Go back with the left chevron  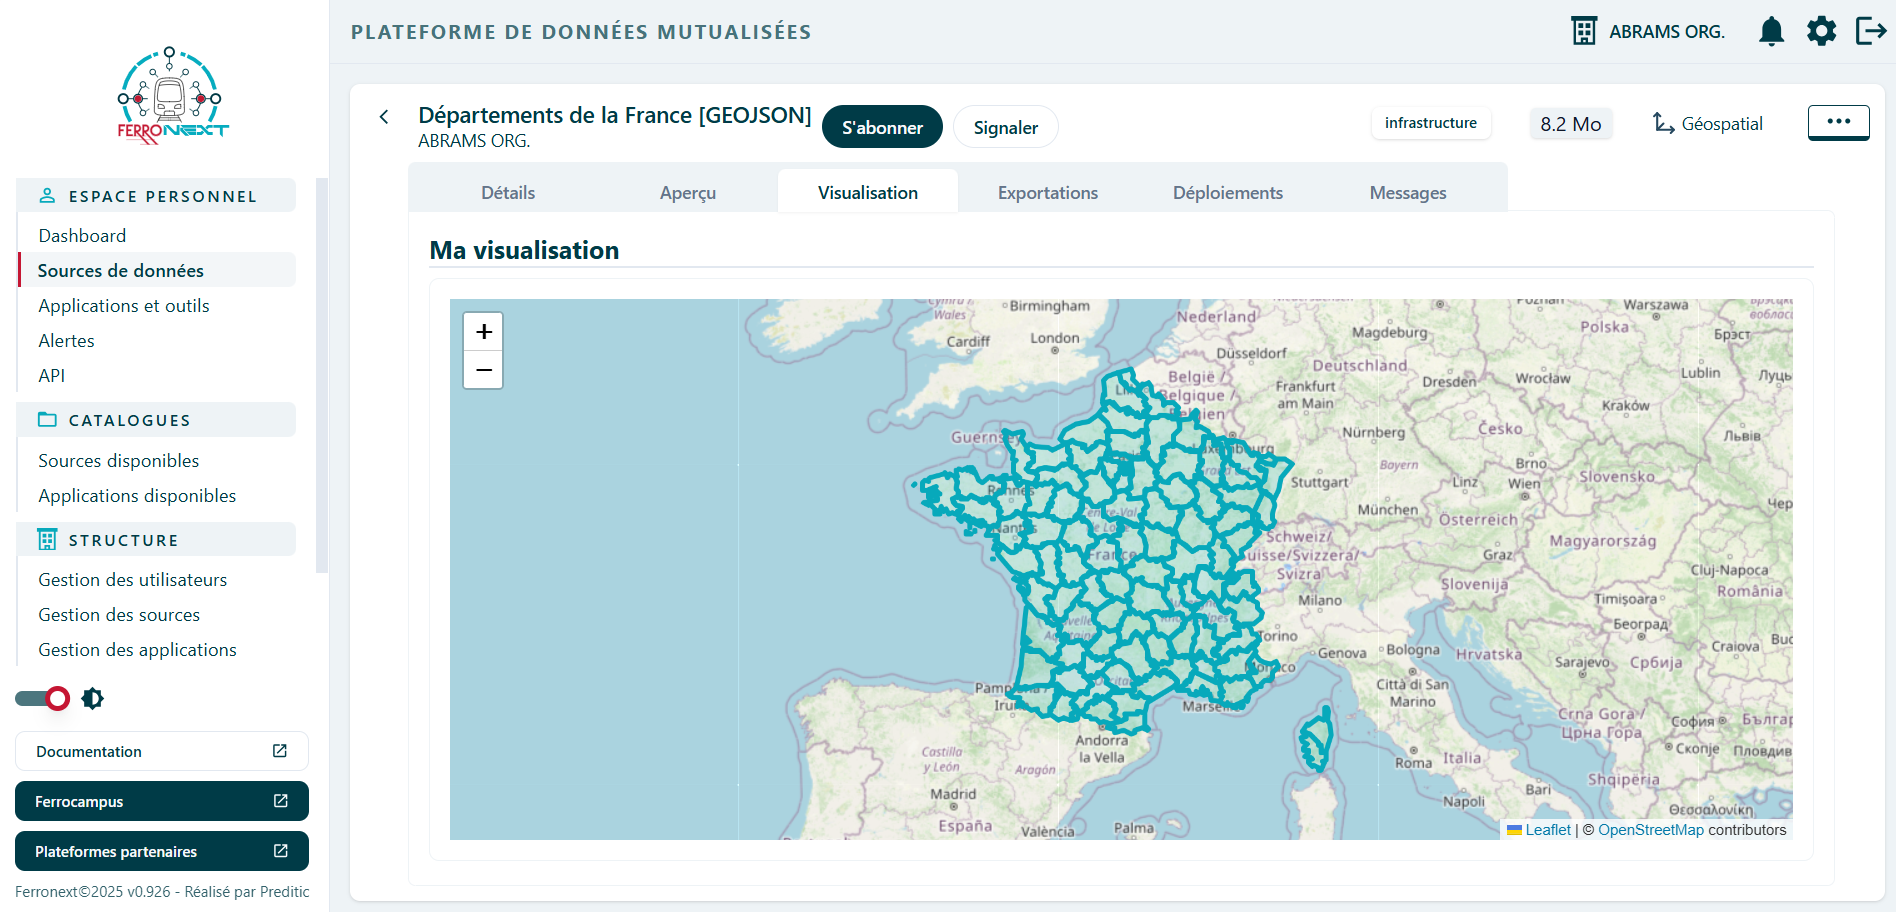tap(384, 117)
